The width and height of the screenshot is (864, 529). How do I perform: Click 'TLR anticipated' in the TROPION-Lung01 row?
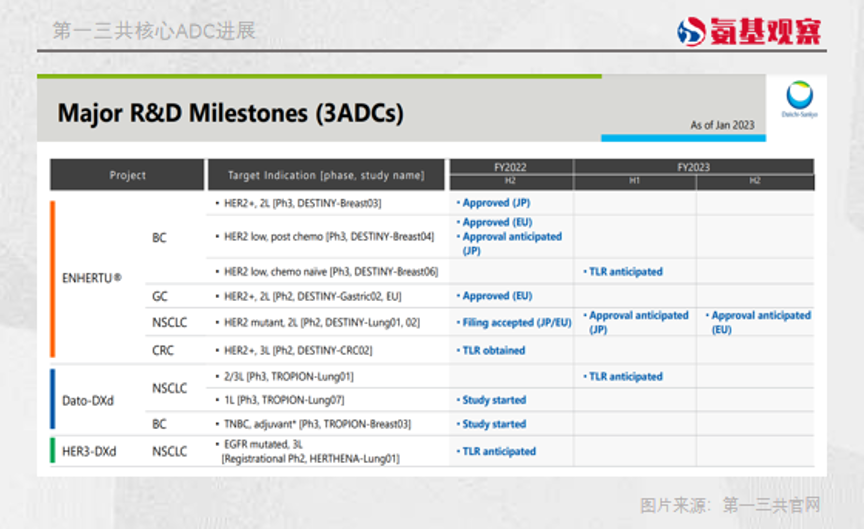pyautogui.click(x=625, y=376)
